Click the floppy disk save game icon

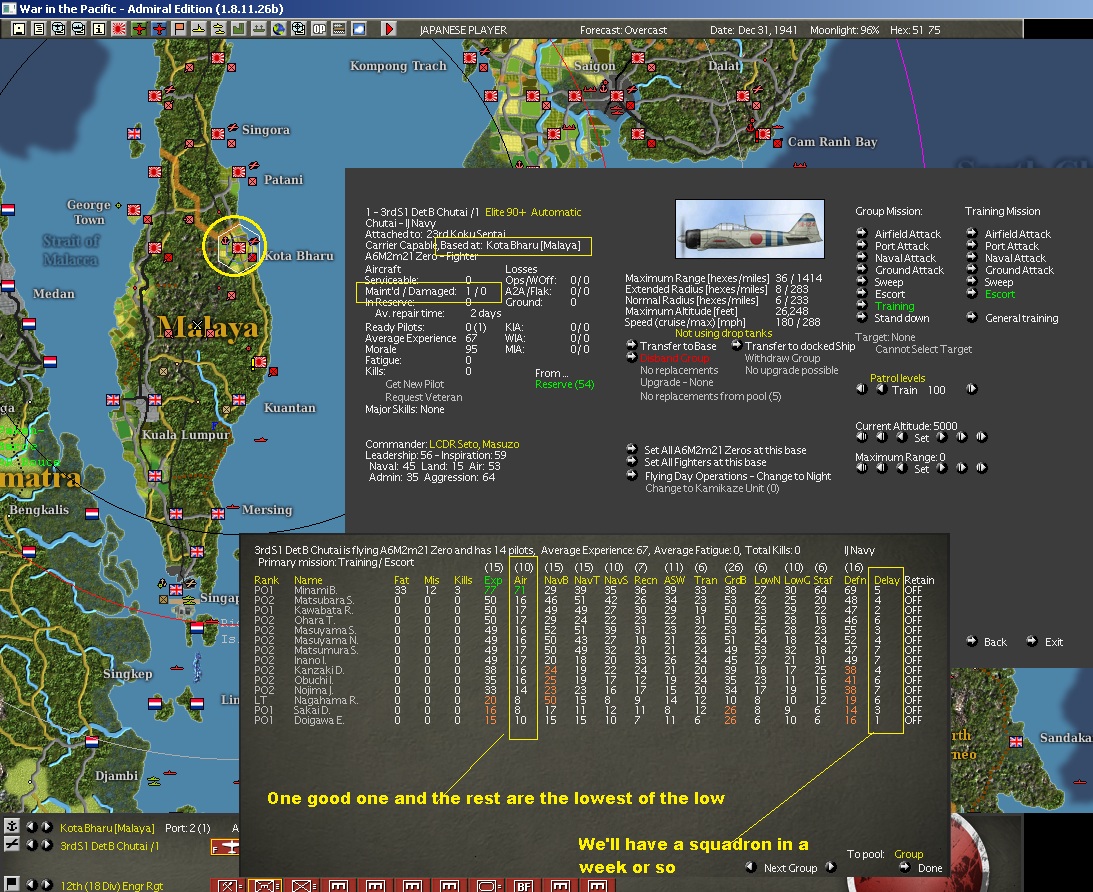19,29
